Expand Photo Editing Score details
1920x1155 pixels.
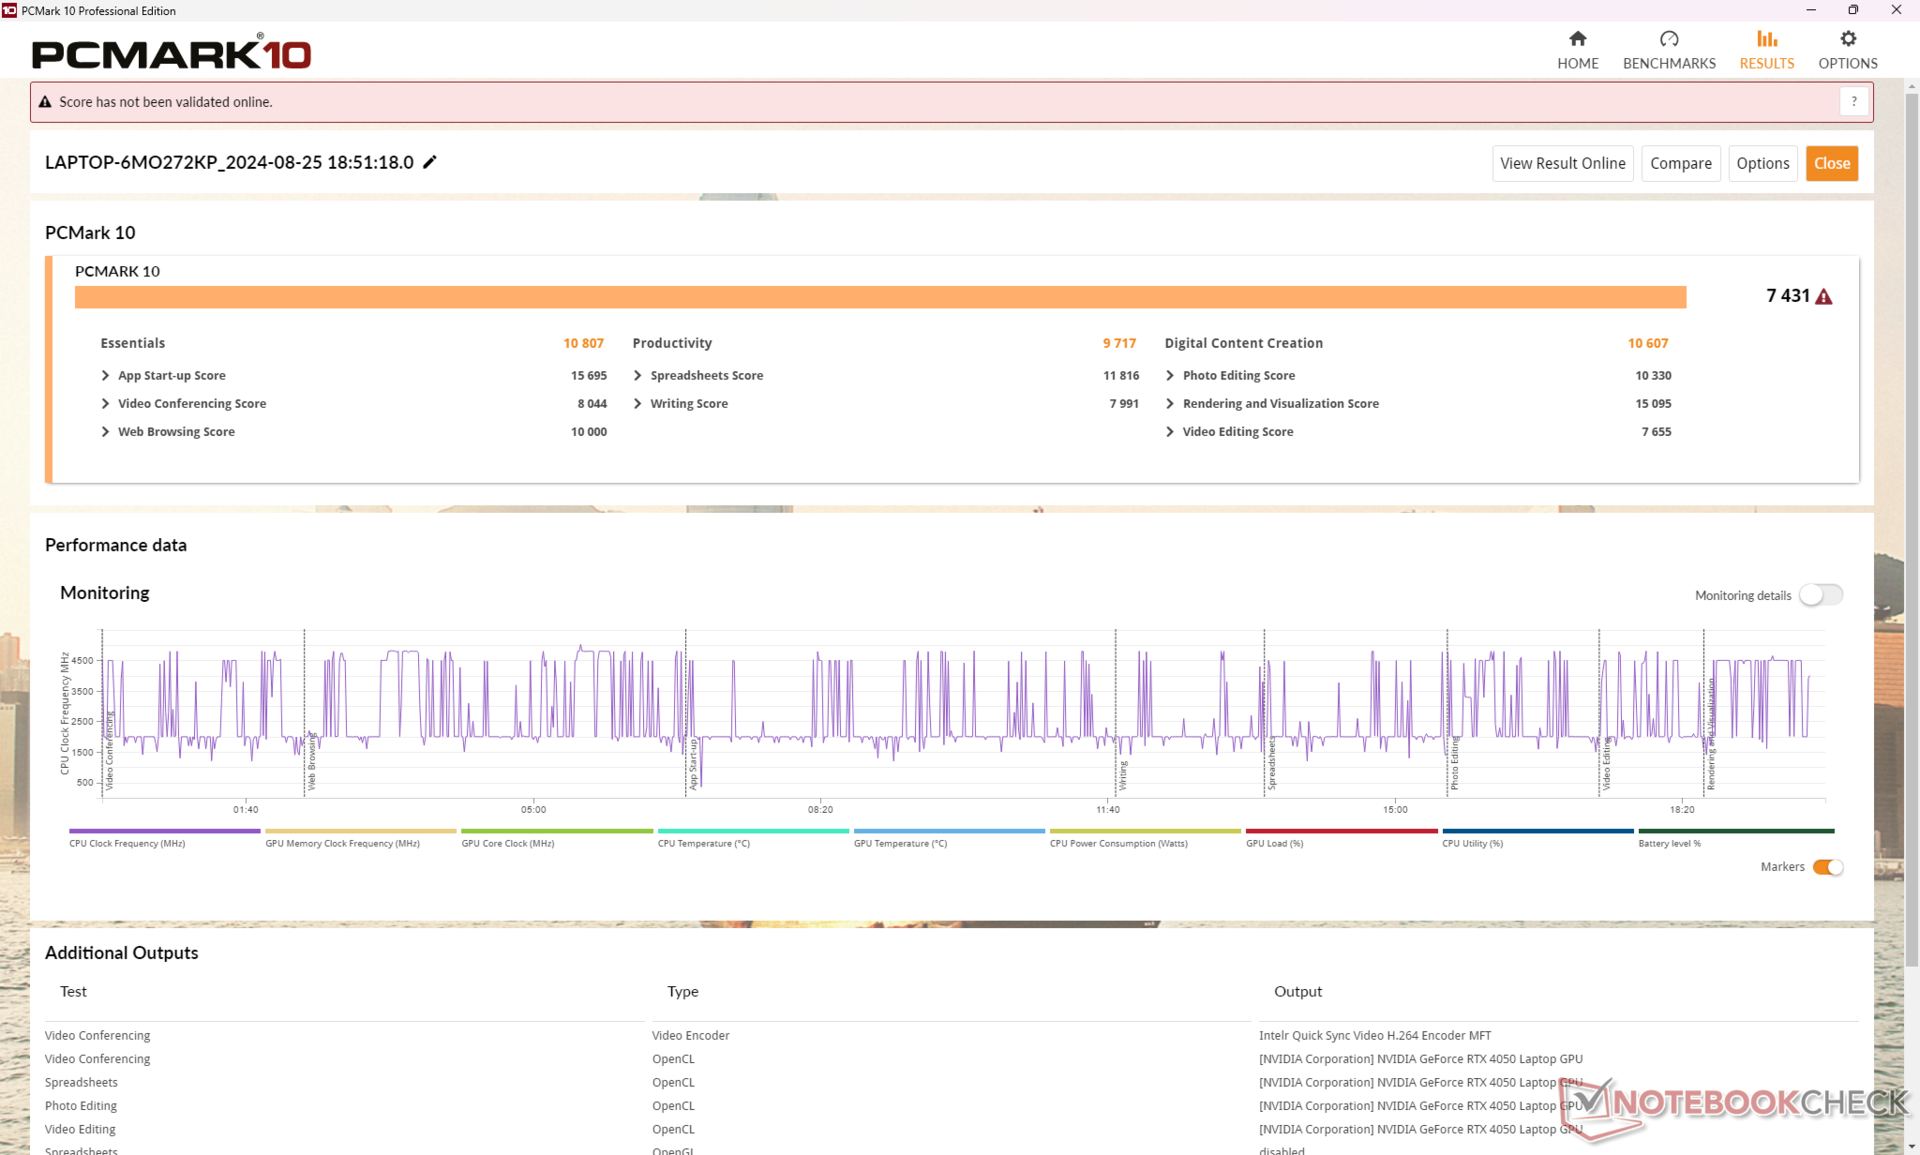click(x=1170, y=376)
